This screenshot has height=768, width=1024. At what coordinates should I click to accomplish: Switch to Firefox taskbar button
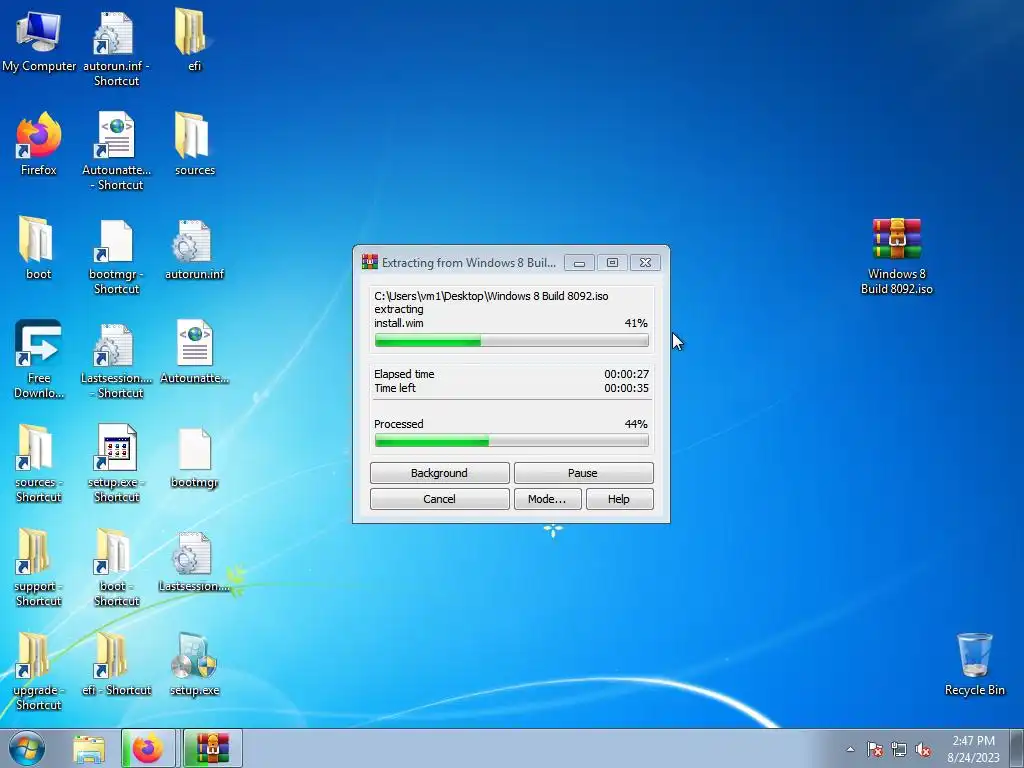[x=148, y=748]
